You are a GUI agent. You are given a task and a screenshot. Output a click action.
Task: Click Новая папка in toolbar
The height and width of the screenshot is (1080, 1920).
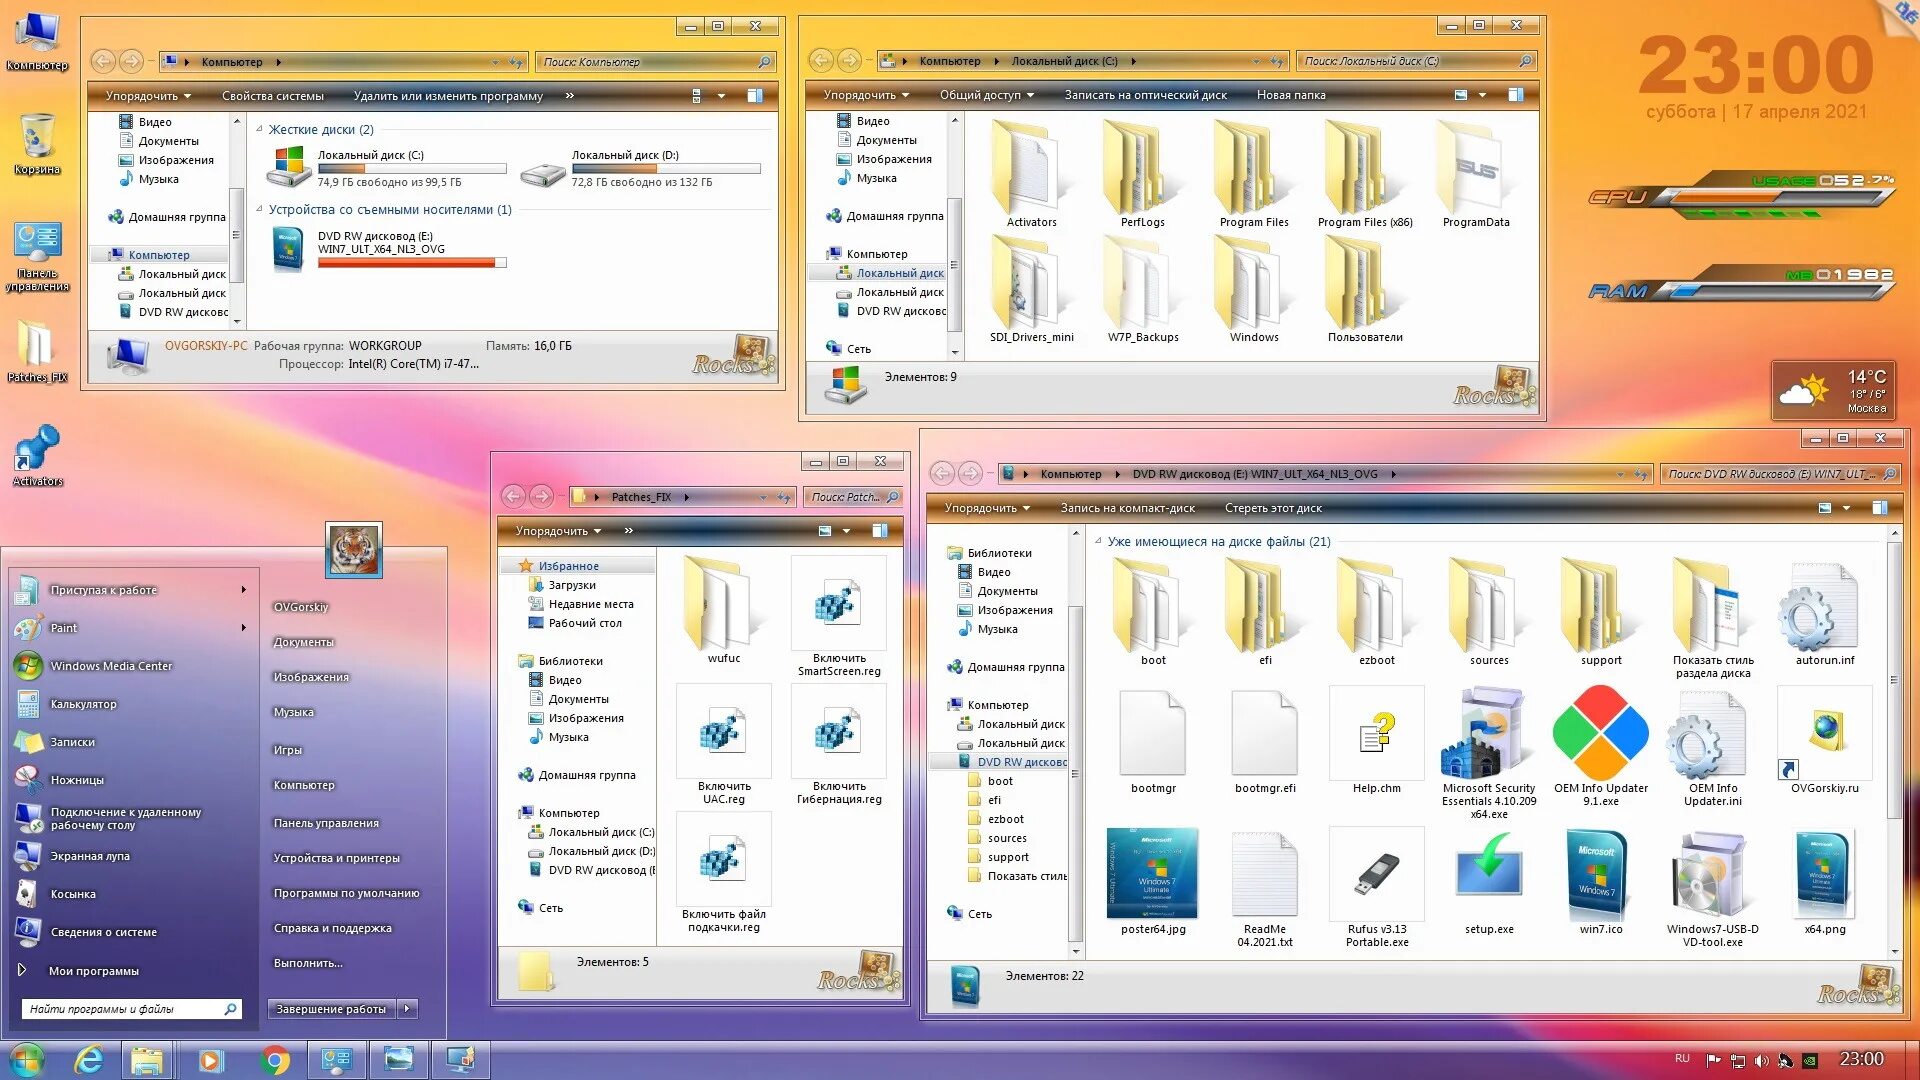[1290, 95]
